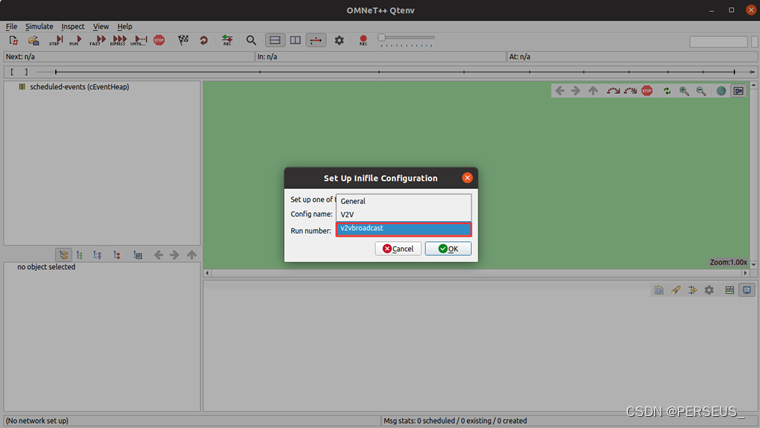
Task: Toggle the canvas 2D view button
Action: [738, 91]
